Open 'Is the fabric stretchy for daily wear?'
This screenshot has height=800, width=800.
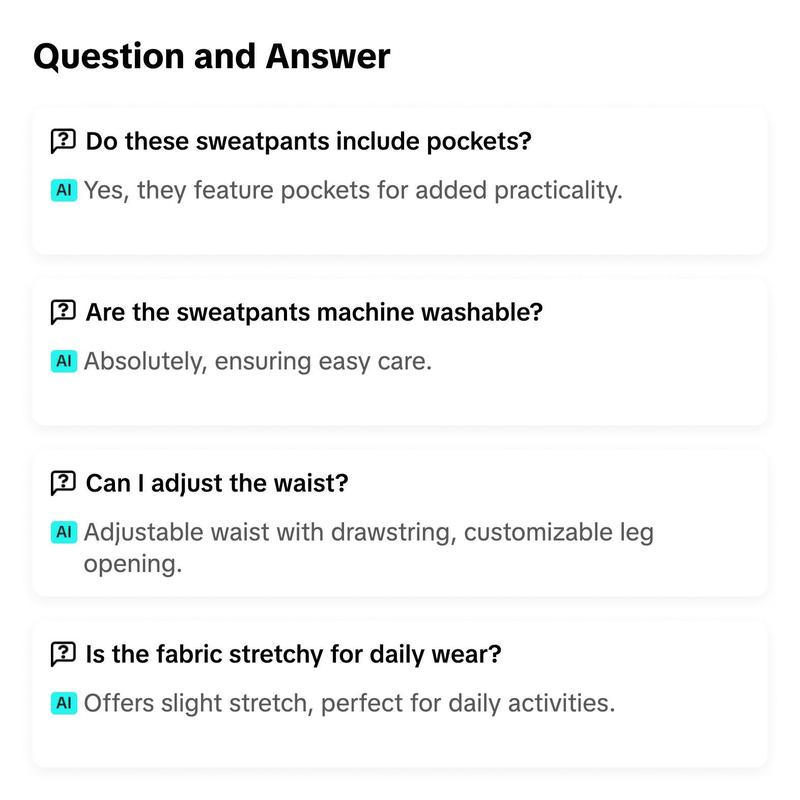tap(293, 654)
